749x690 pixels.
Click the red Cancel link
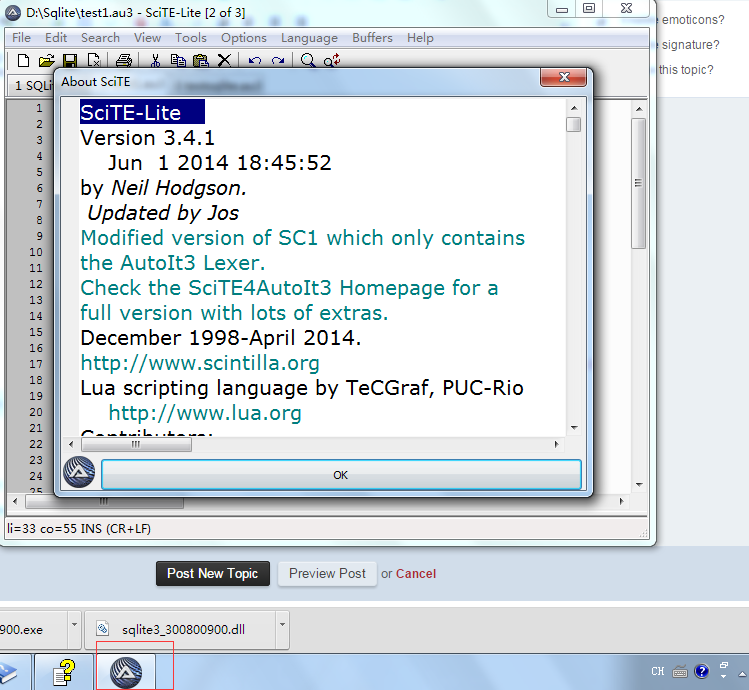[x=416, y=573]
